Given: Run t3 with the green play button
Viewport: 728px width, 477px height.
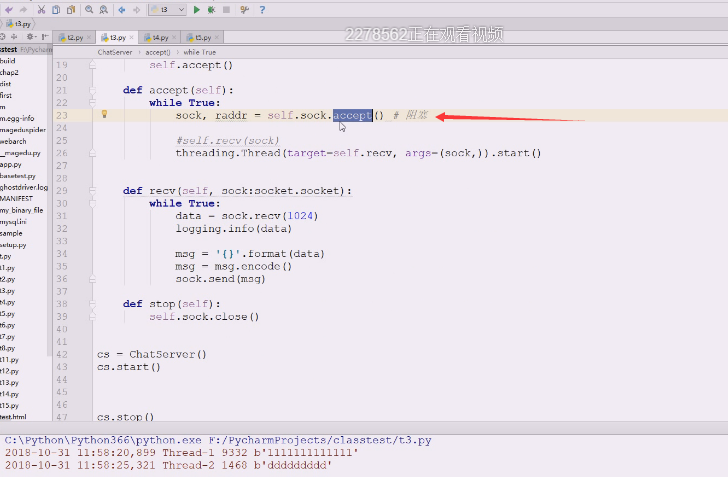Looking at the screenshot, I should 196,9.
